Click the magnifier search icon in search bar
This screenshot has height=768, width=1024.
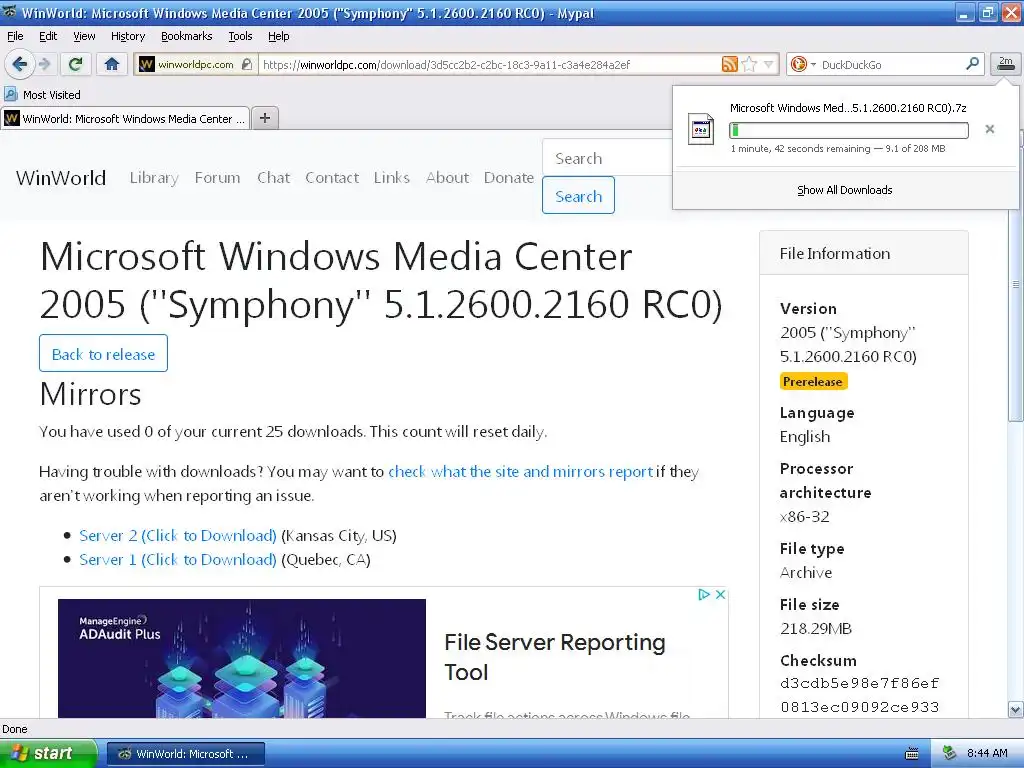[x=972, y=64]
